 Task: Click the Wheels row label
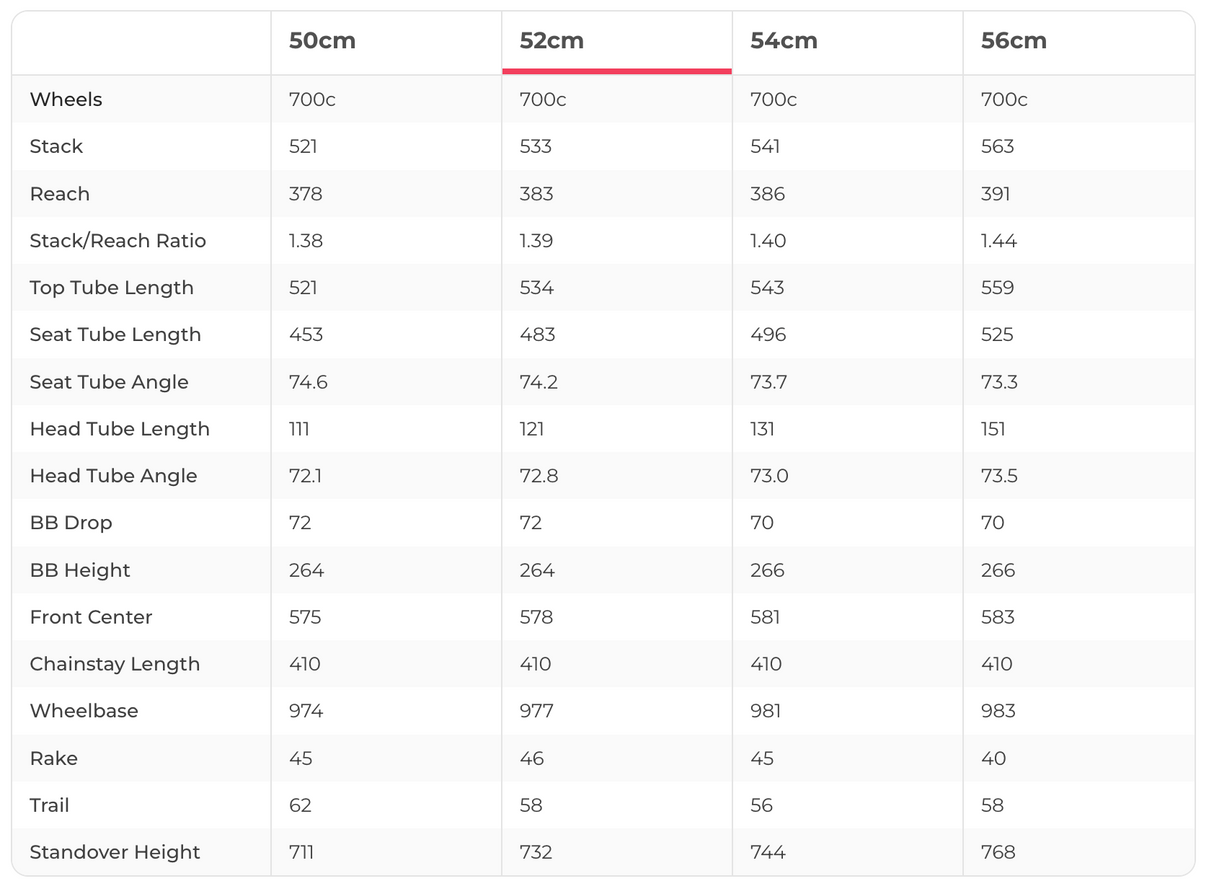tap(66, 99)
